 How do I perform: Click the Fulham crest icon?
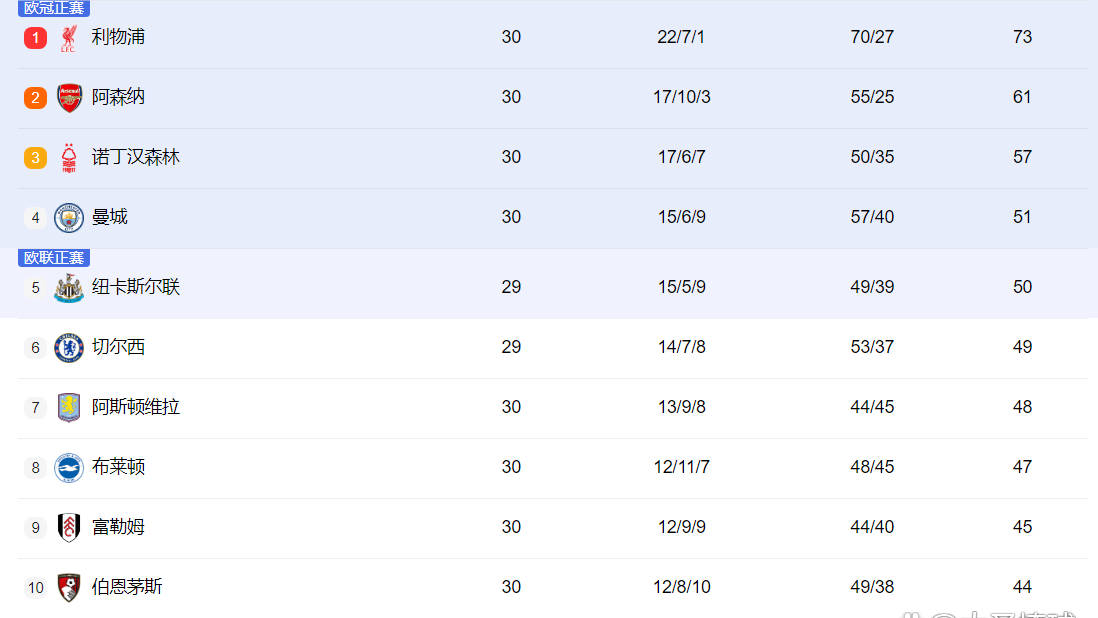69,528
